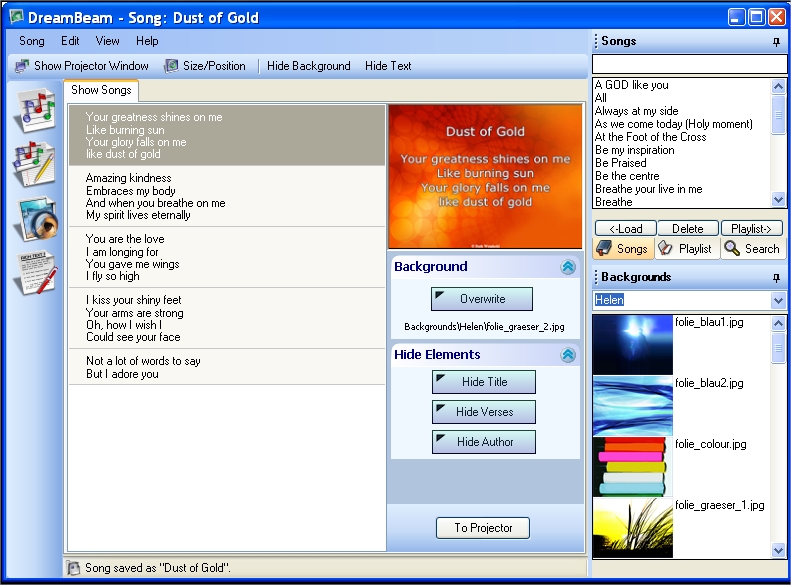Select verse "Amazing kindness"

click(x=227, y=196)
